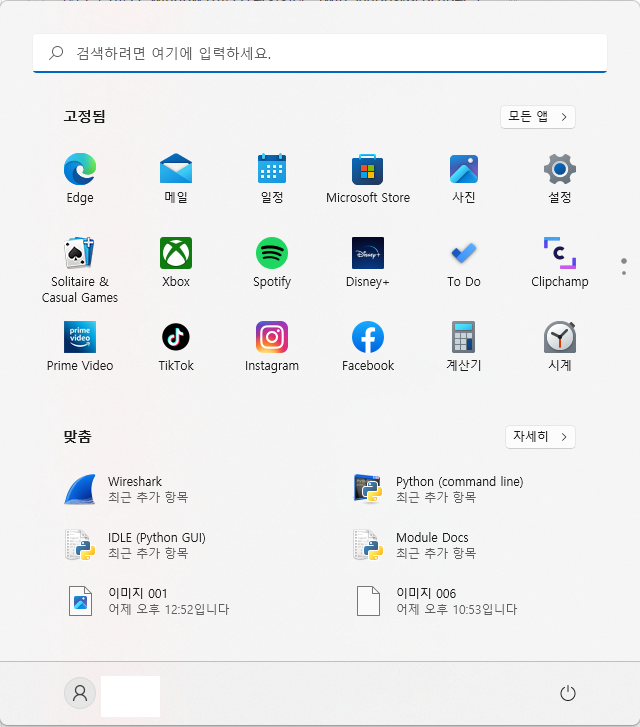Open the Xbox app
The width and height of the screenshot is (640, 727).
(176, 262)
